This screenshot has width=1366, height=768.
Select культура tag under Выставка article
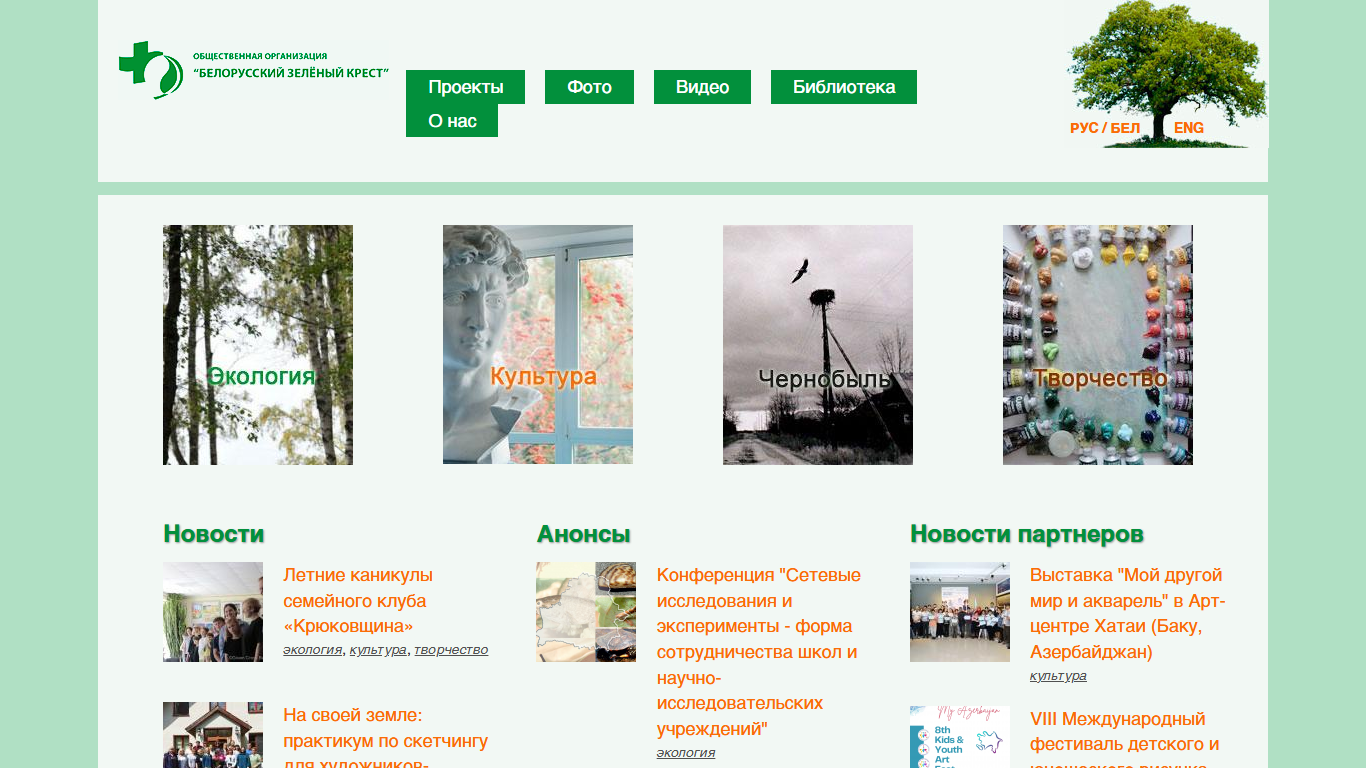1058,676
